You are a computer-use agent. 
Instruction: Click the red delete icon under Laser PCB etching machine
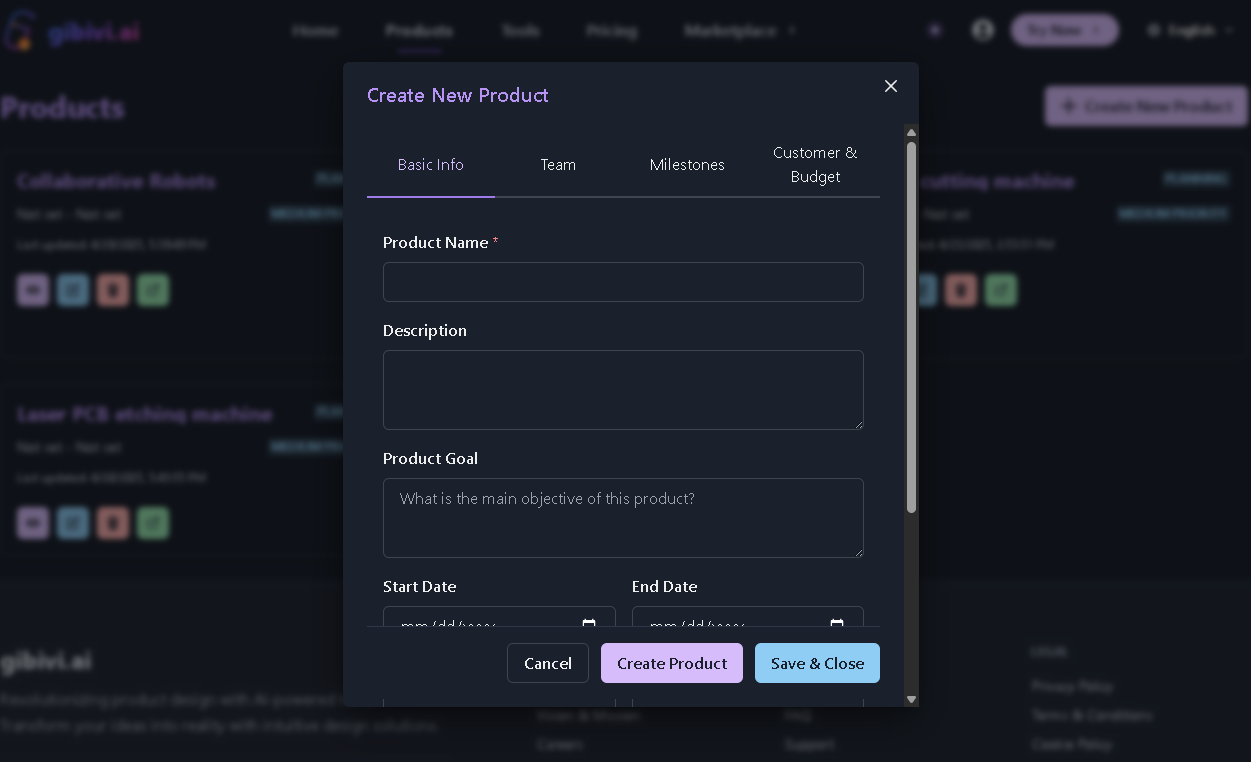(x=113, y=523)
